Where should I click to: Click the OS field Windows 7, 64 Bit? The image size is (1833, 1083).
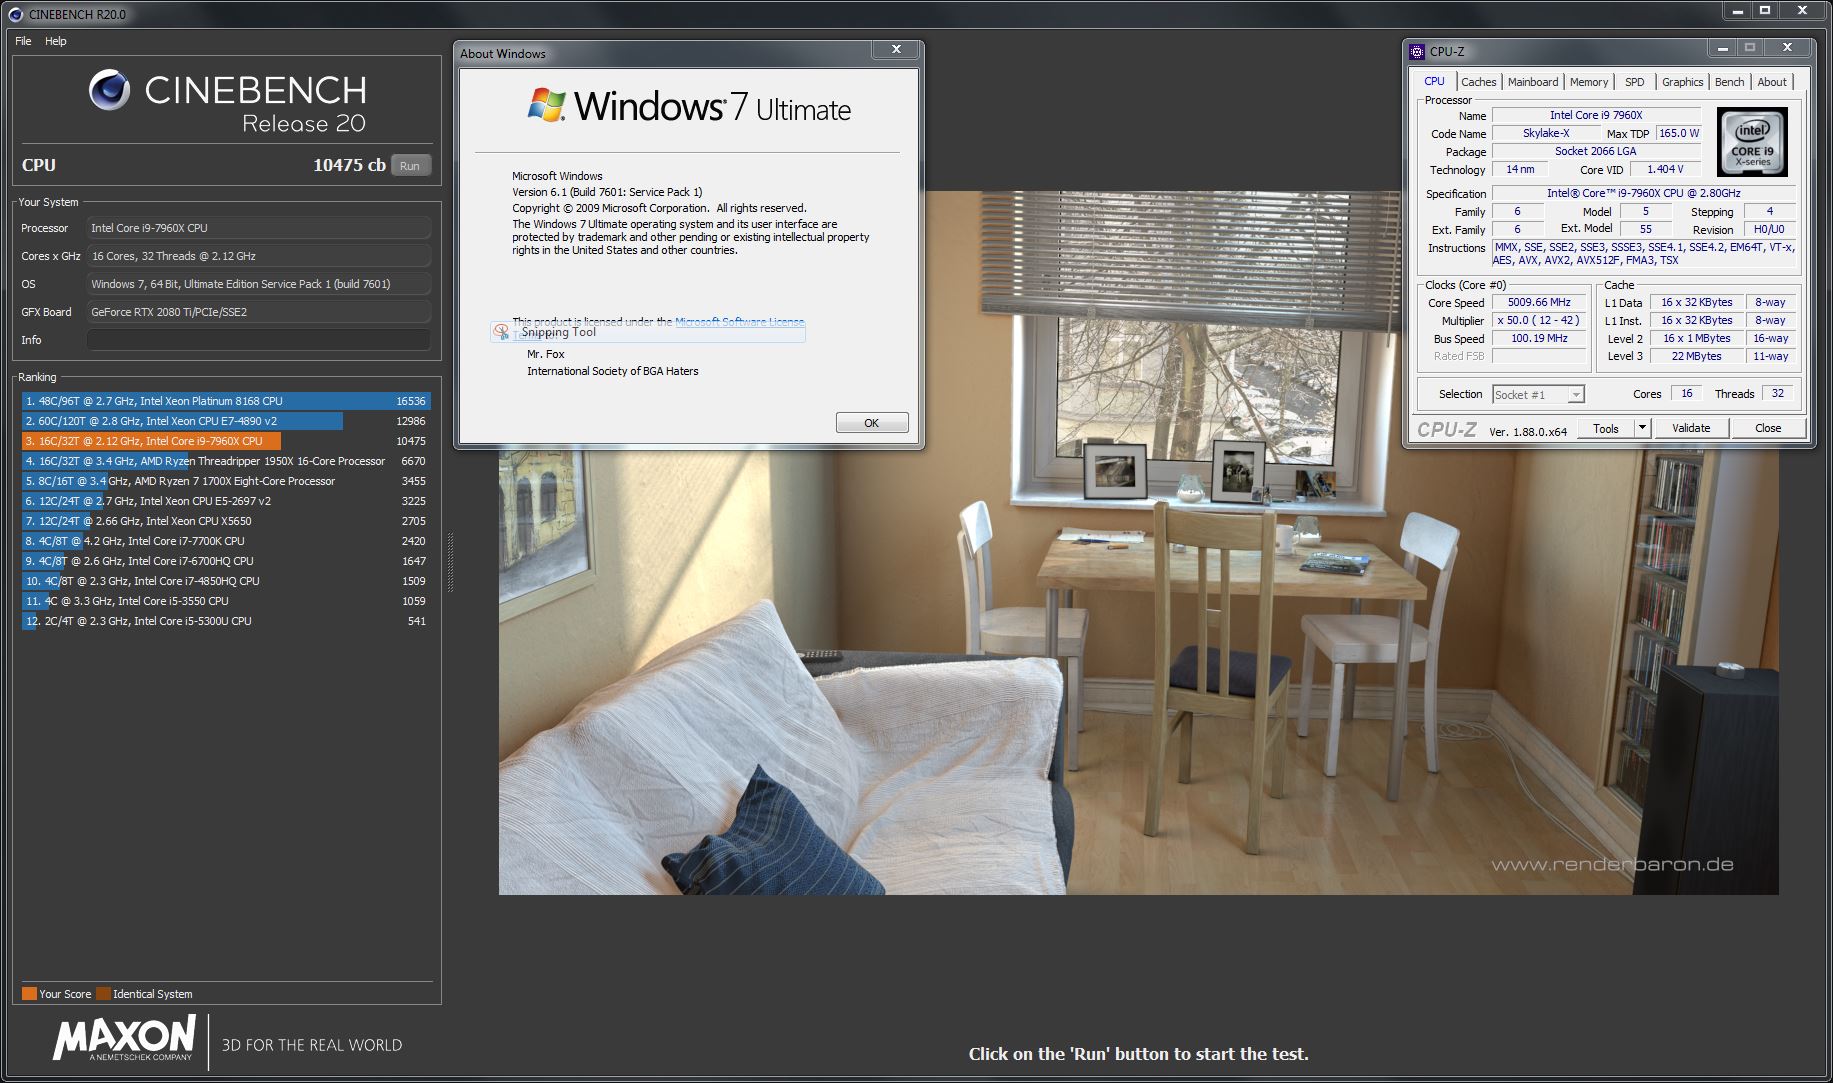[258, 284]
